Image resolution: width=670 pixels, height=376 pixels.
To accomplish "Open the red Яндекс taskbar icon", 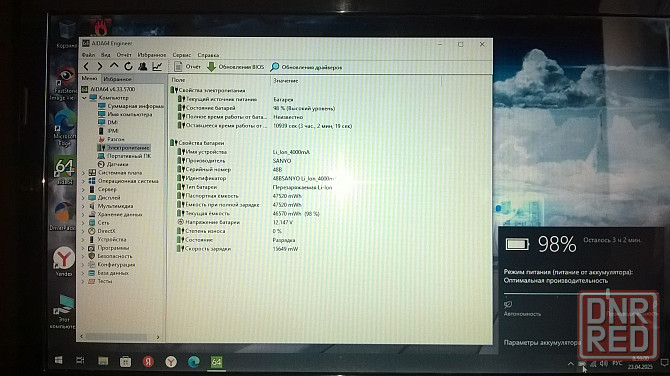I will 148,362.
